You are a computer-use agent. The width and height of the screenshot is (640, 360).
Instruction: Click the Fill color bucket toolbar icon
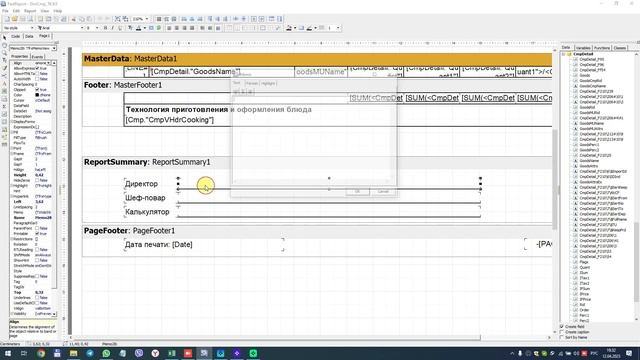coord(289,28)
